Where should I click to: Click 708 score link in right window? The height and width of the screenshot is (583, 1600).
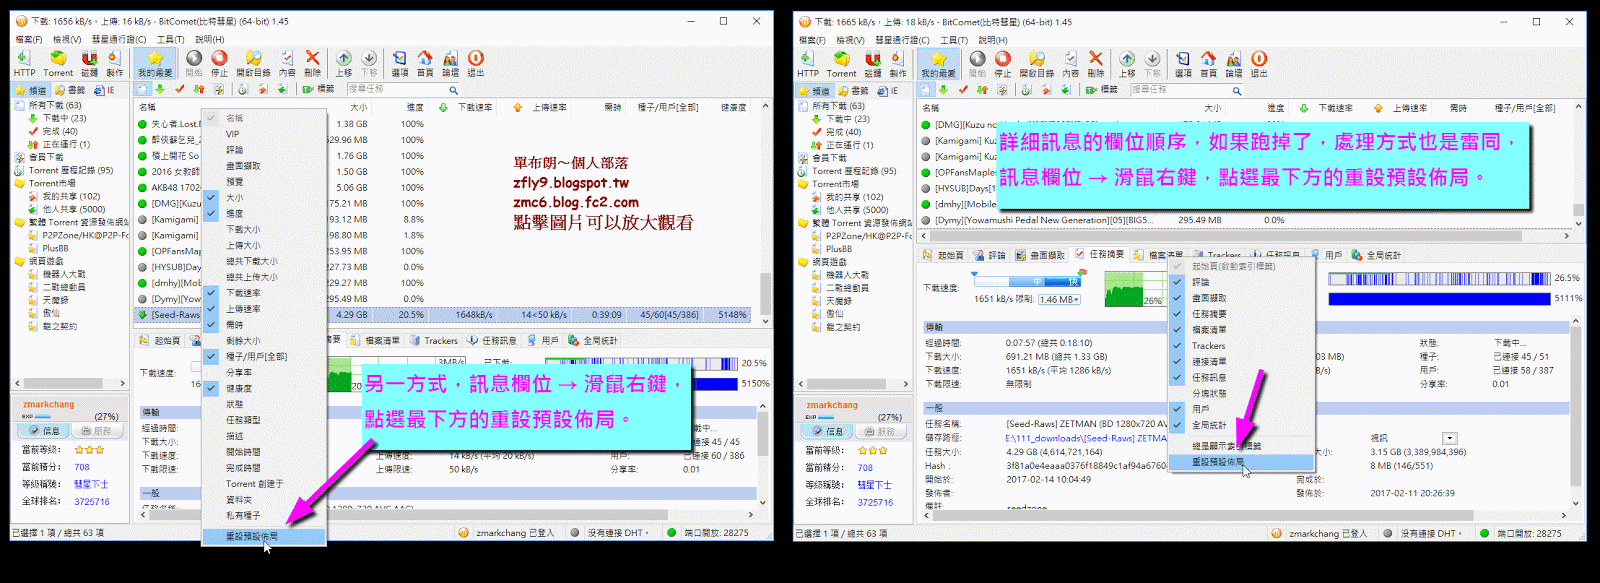coord(865,468)
